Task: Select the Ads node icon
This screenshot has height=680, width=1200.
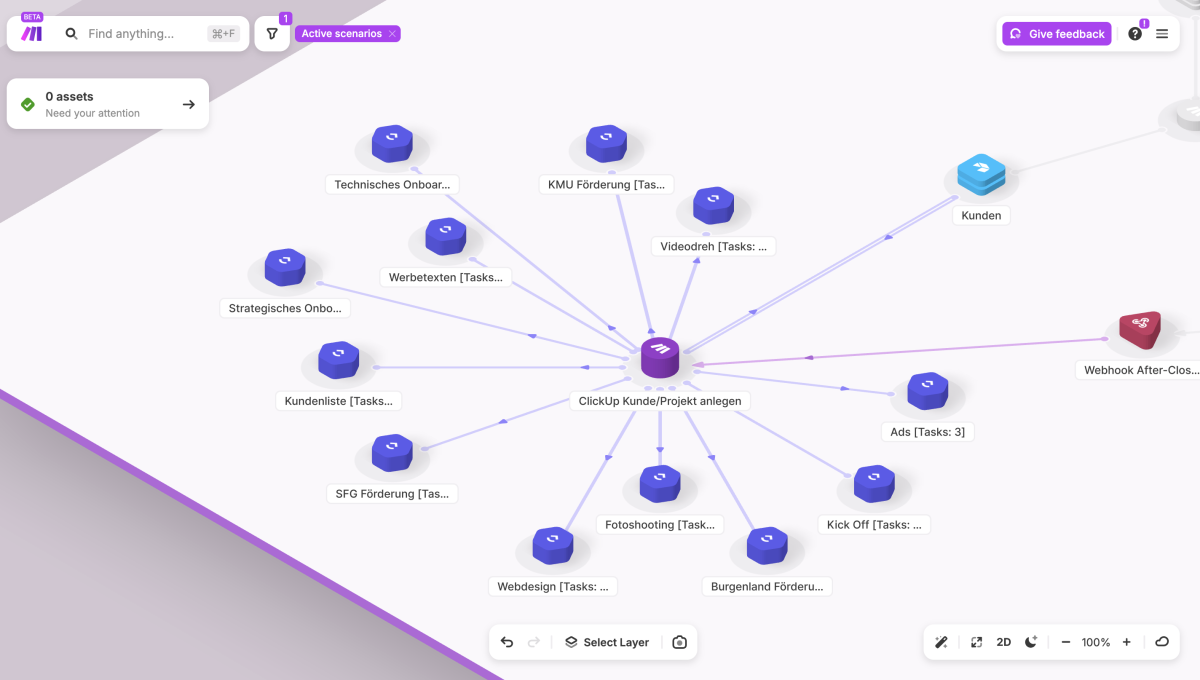Action: pos(928,392)
